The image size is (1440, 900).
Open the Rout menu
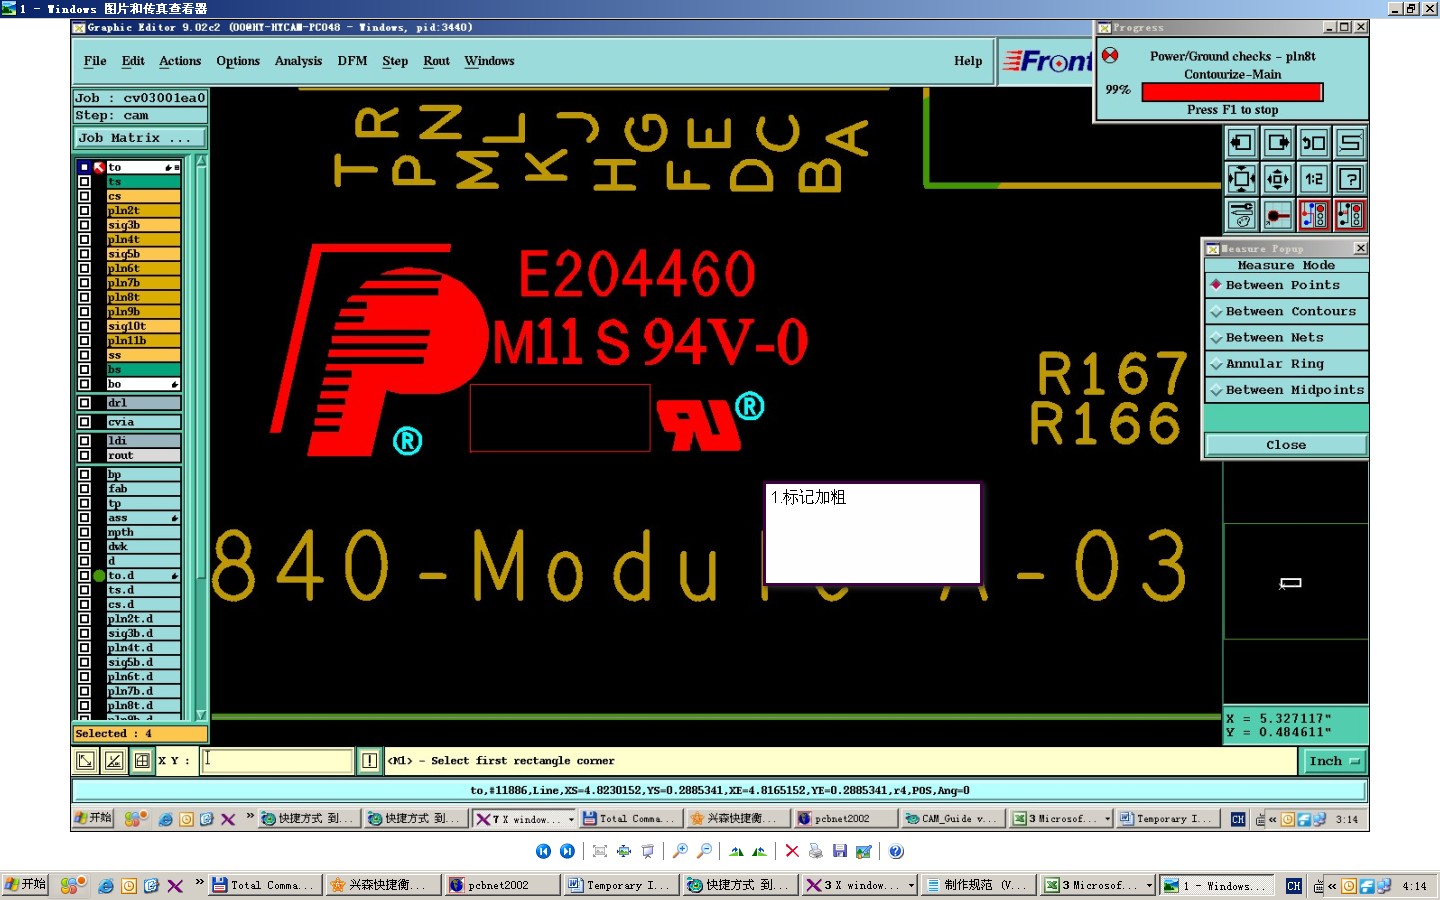pos(436,61)
